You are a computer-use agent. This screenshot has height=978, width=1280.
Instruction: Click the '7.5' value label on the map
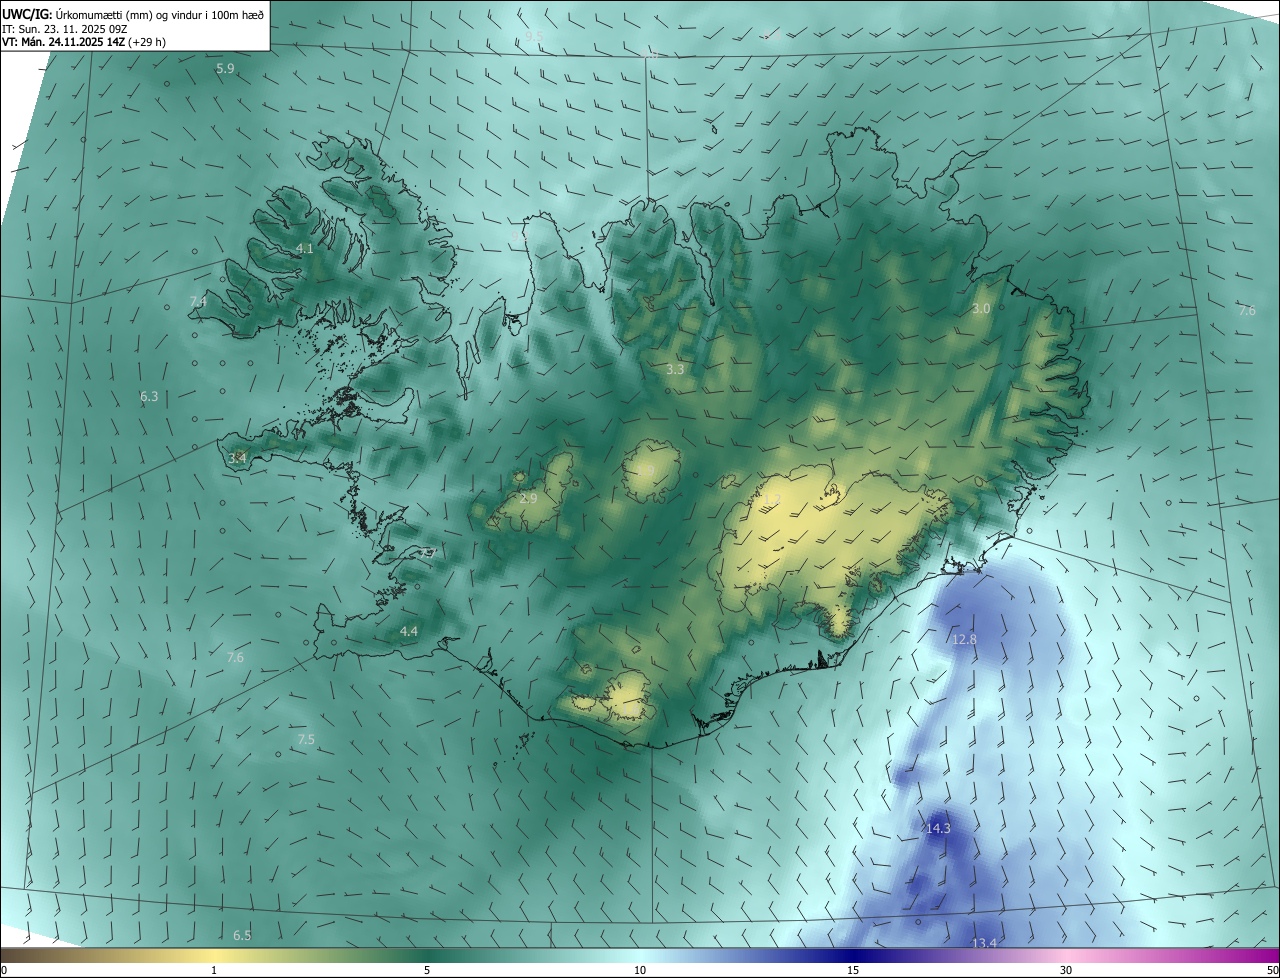306,739
